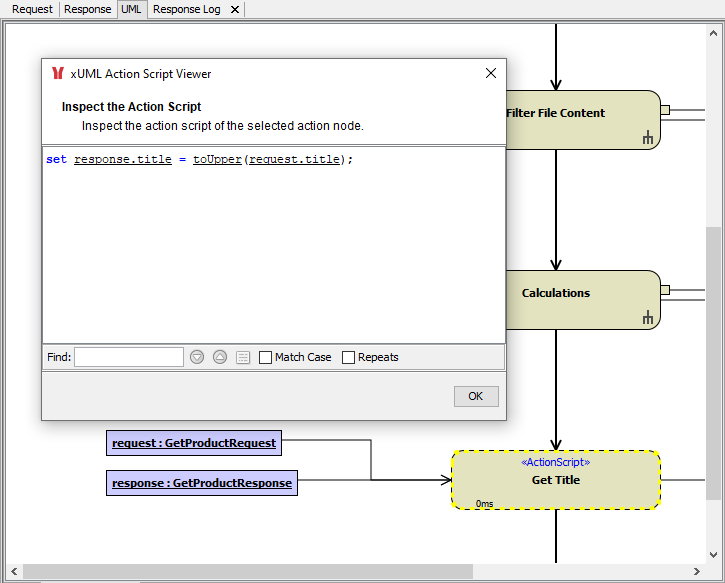Switch to the Response tab
The width and height of the screenshot is (725, 583).
click(x=88, y=9)
